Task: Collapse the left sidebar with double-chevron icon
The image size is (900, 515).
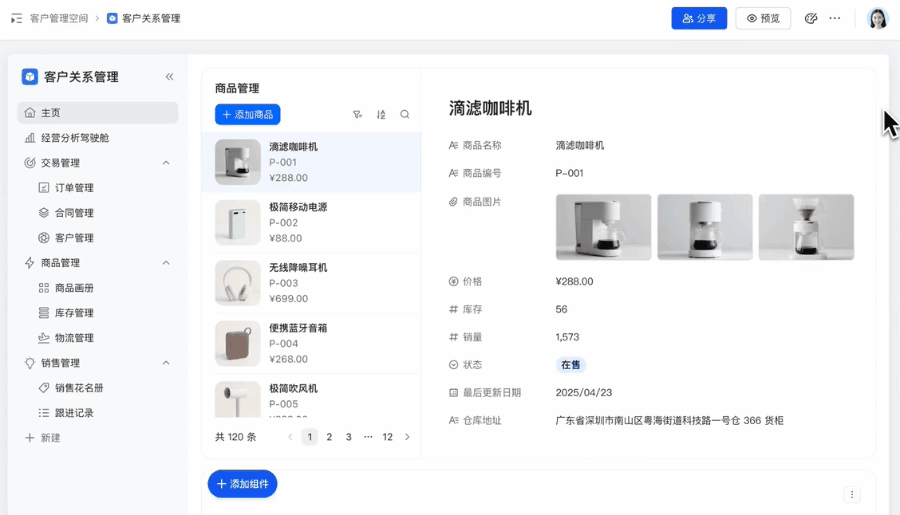Action: click(x=169, y=77)
